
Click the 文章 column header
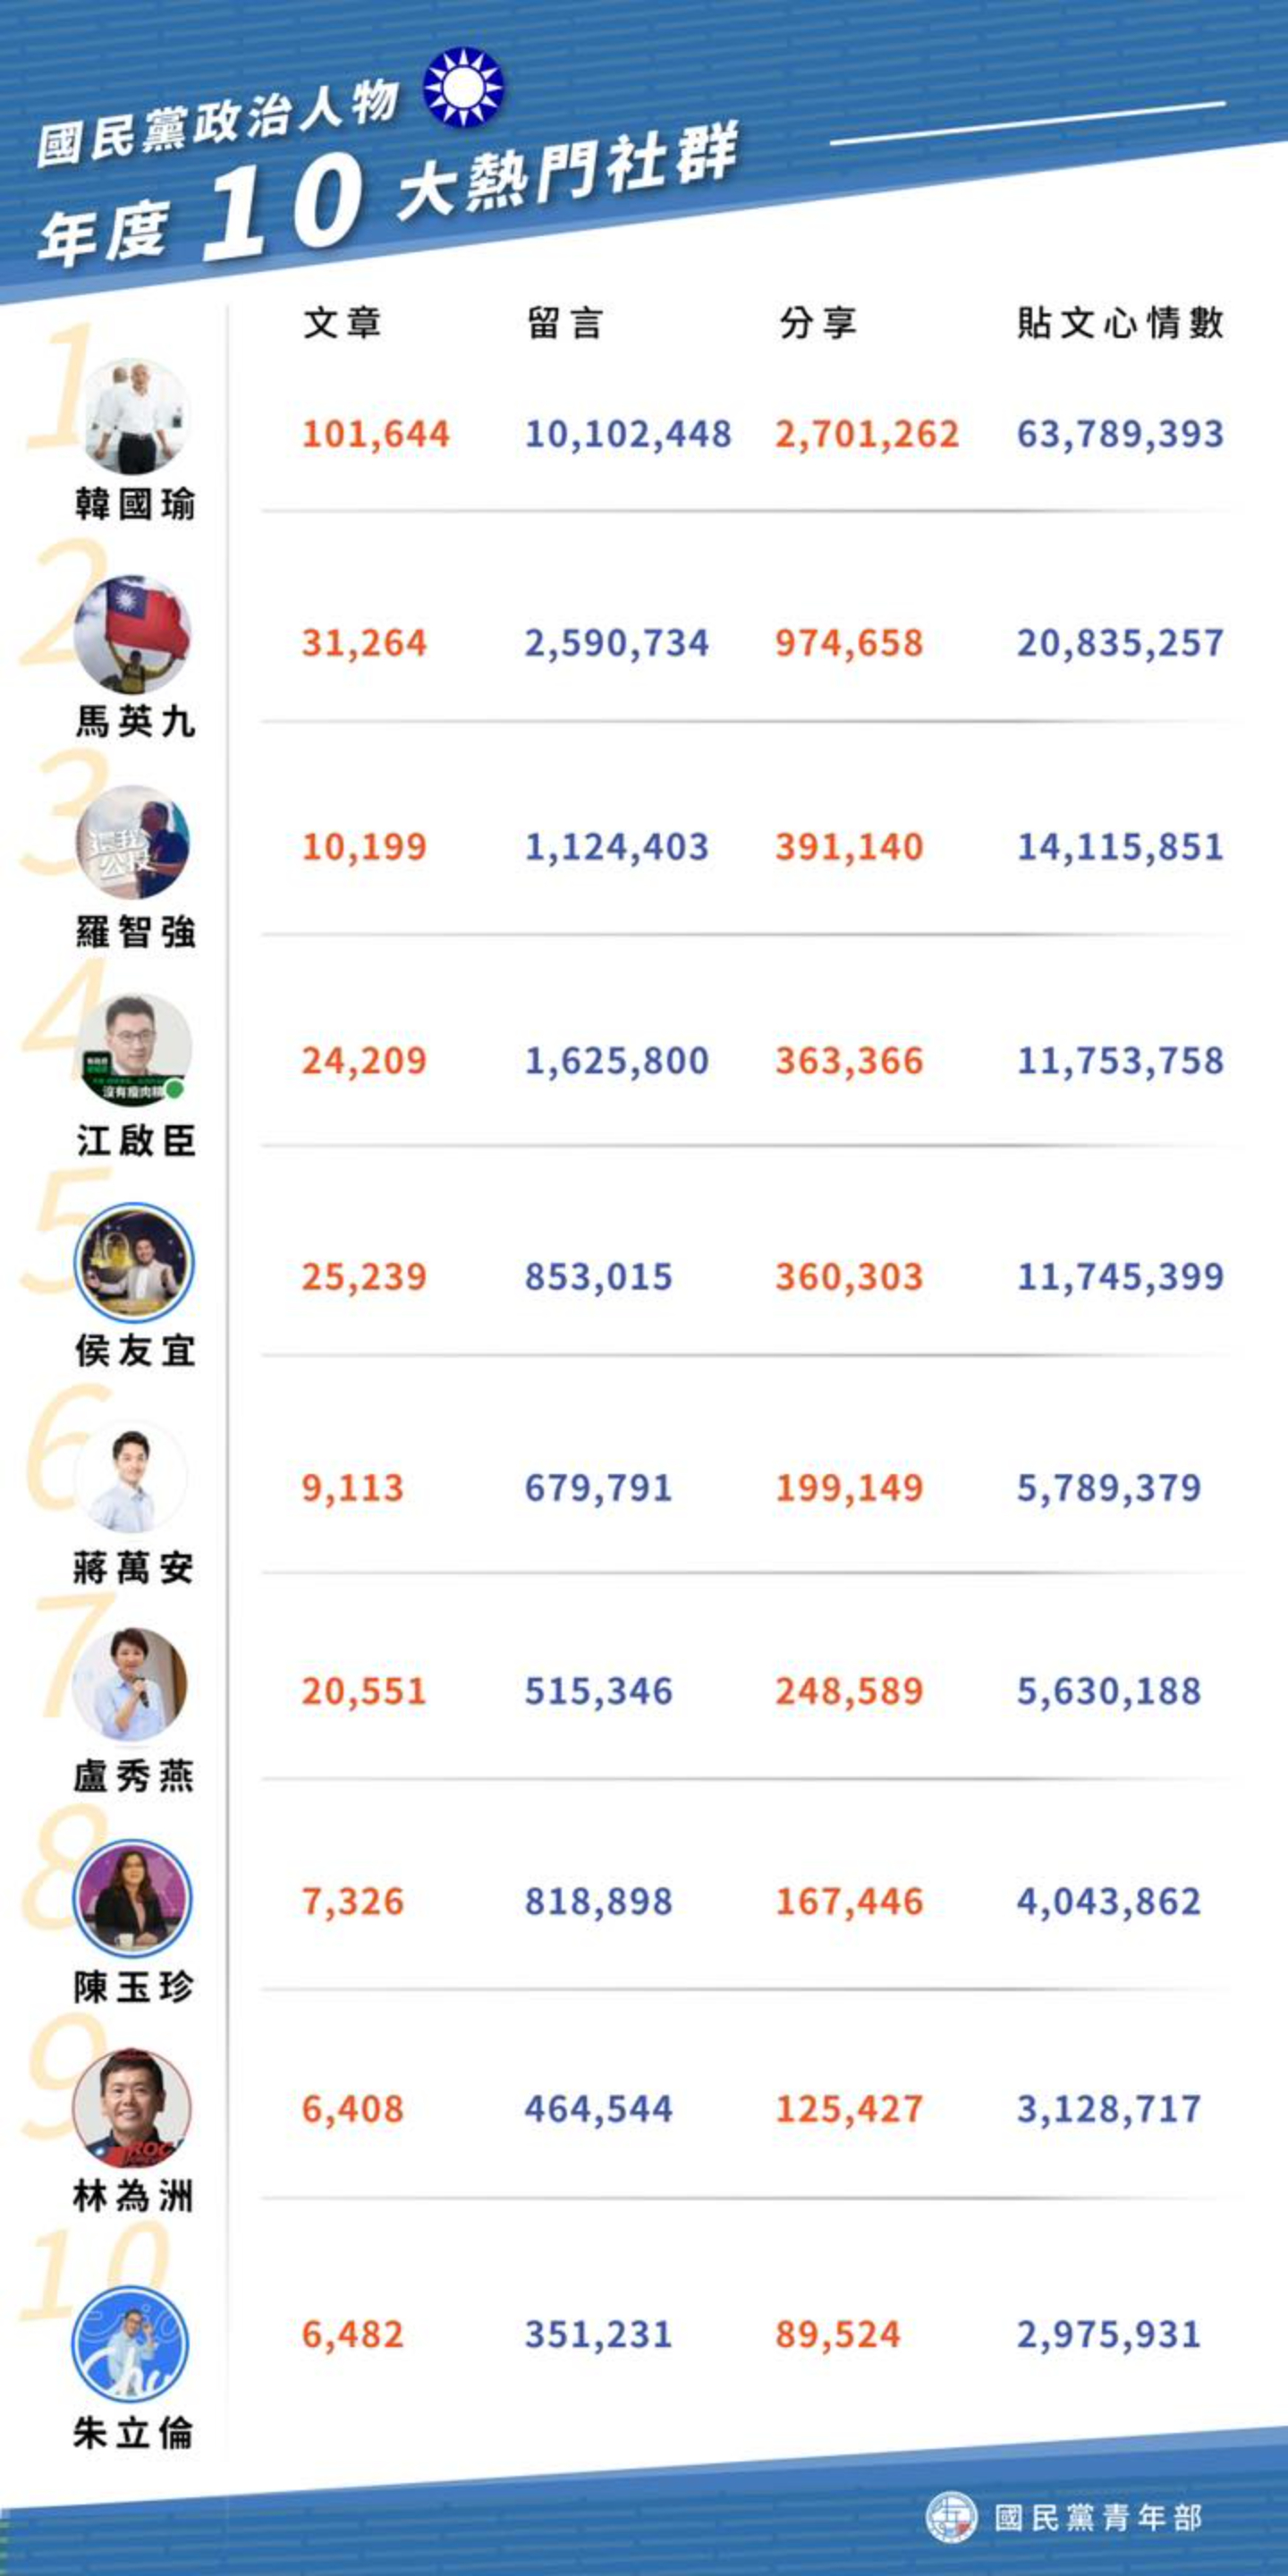pos(342,323)
